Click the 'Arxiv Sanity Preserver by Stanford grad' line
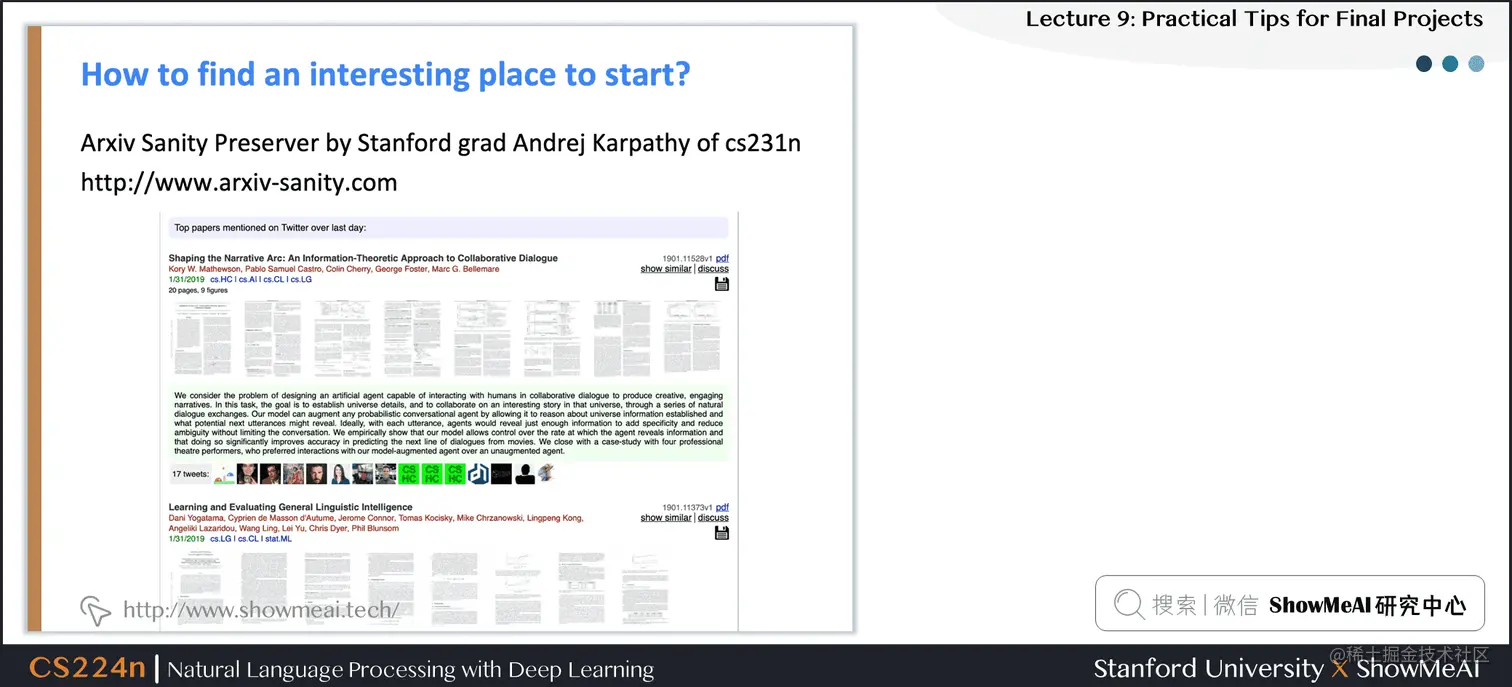The image size is (1512, 687). click(x=441, y=143)
